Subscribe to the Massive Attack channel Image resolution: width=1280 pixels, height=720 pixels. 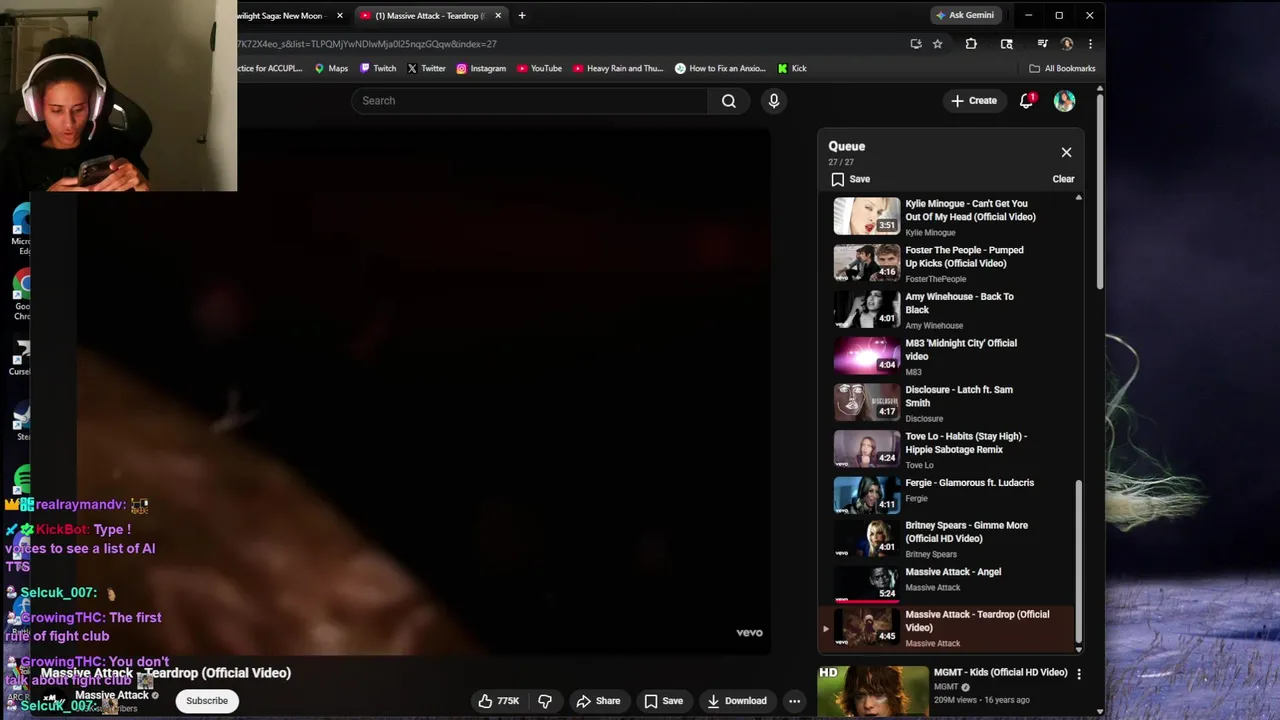coord(207,701)
